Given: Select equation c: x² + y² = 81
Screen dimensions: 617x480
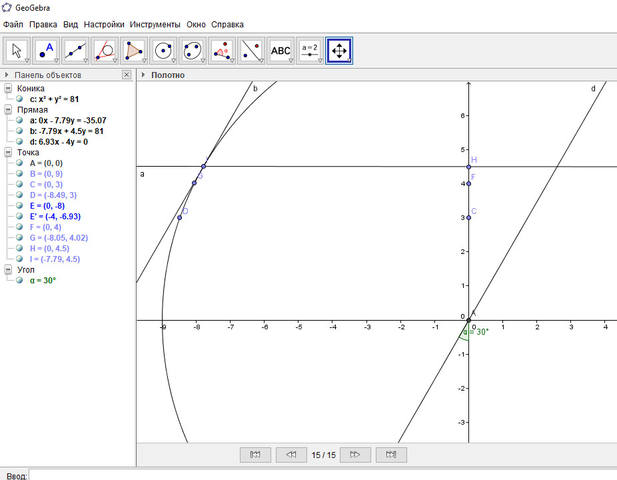Looking at the screenshot, I should point(54,99).
